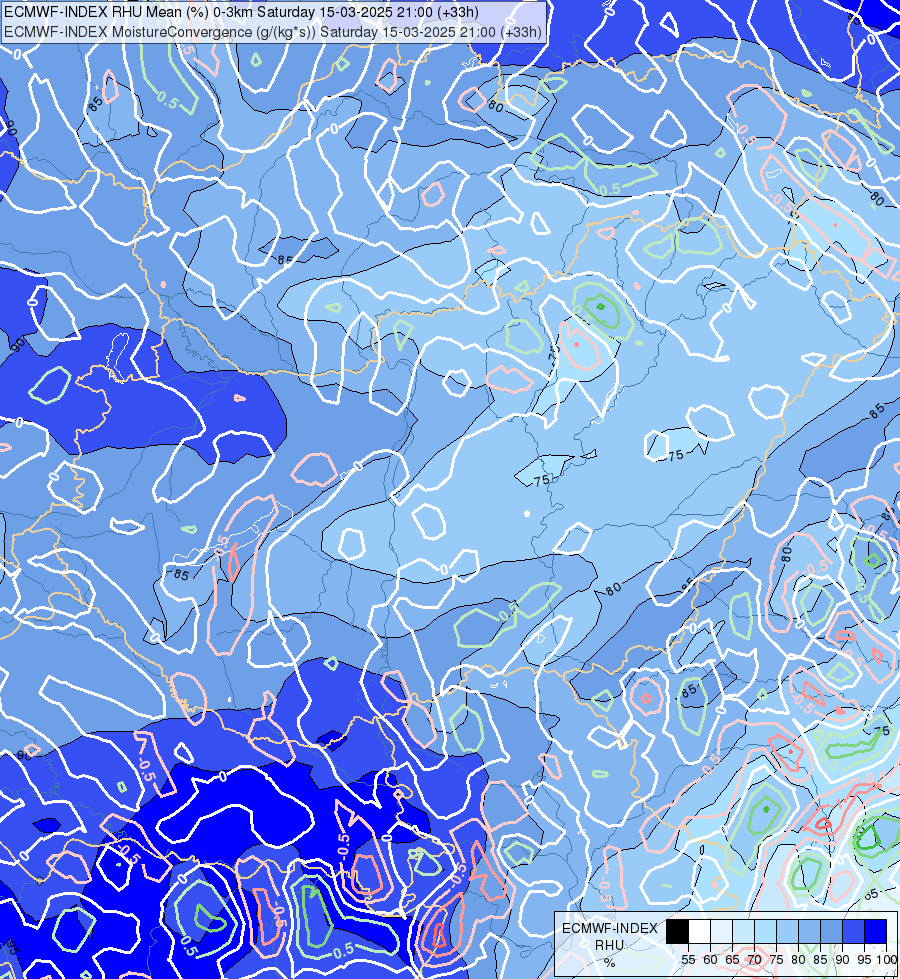Select the legend swatch between 65 and 70
Viewport: 900px width, 979px height.
click(x=743, y=932)
